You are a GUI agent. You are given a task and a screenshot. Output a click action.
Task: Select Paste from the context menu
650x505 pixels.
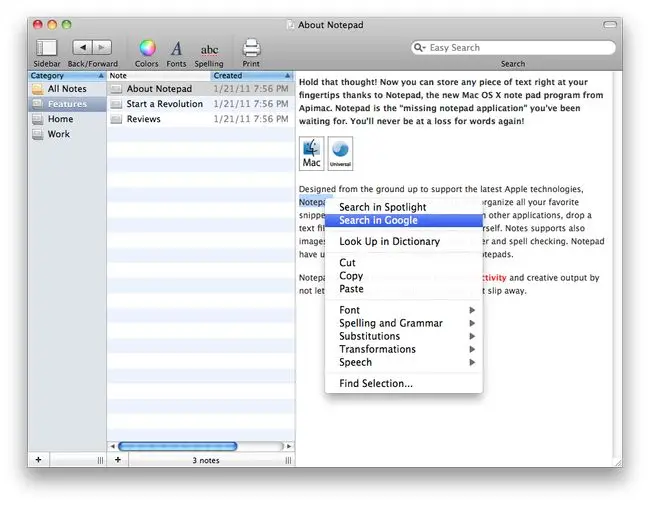pyautogui.click(x=404, y=289)
